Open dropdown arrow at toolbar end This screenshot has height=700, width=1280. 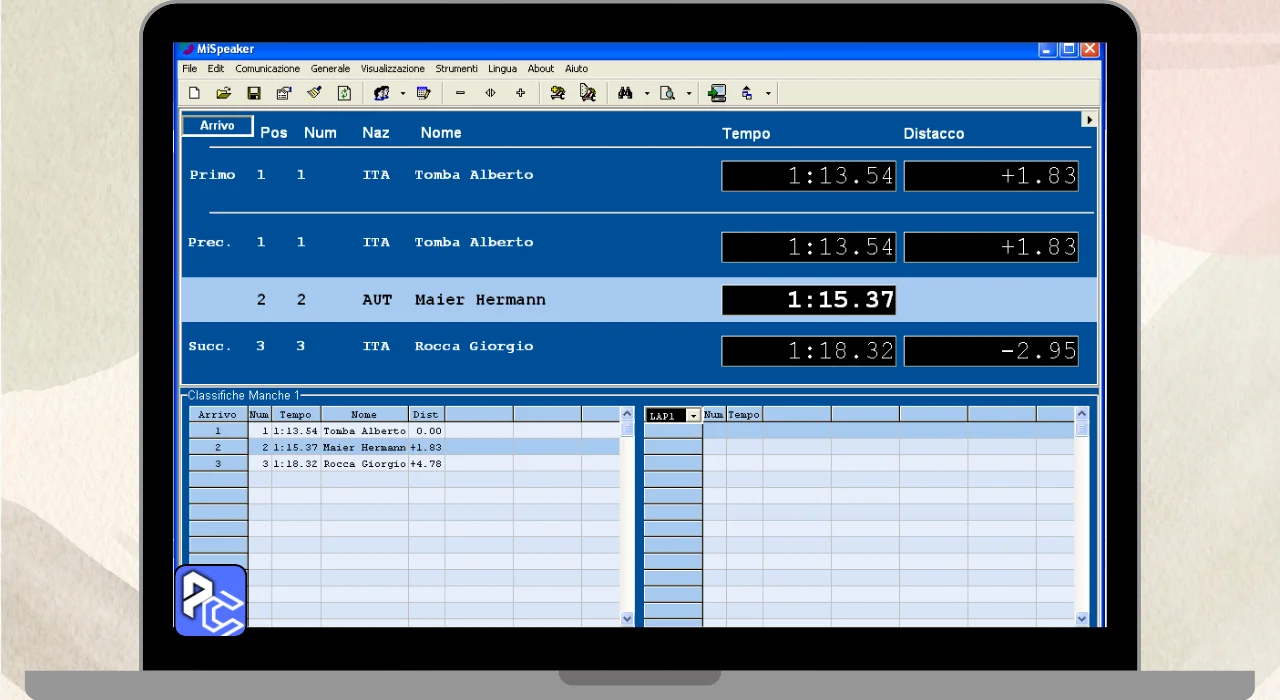click(x=768, y=94)
